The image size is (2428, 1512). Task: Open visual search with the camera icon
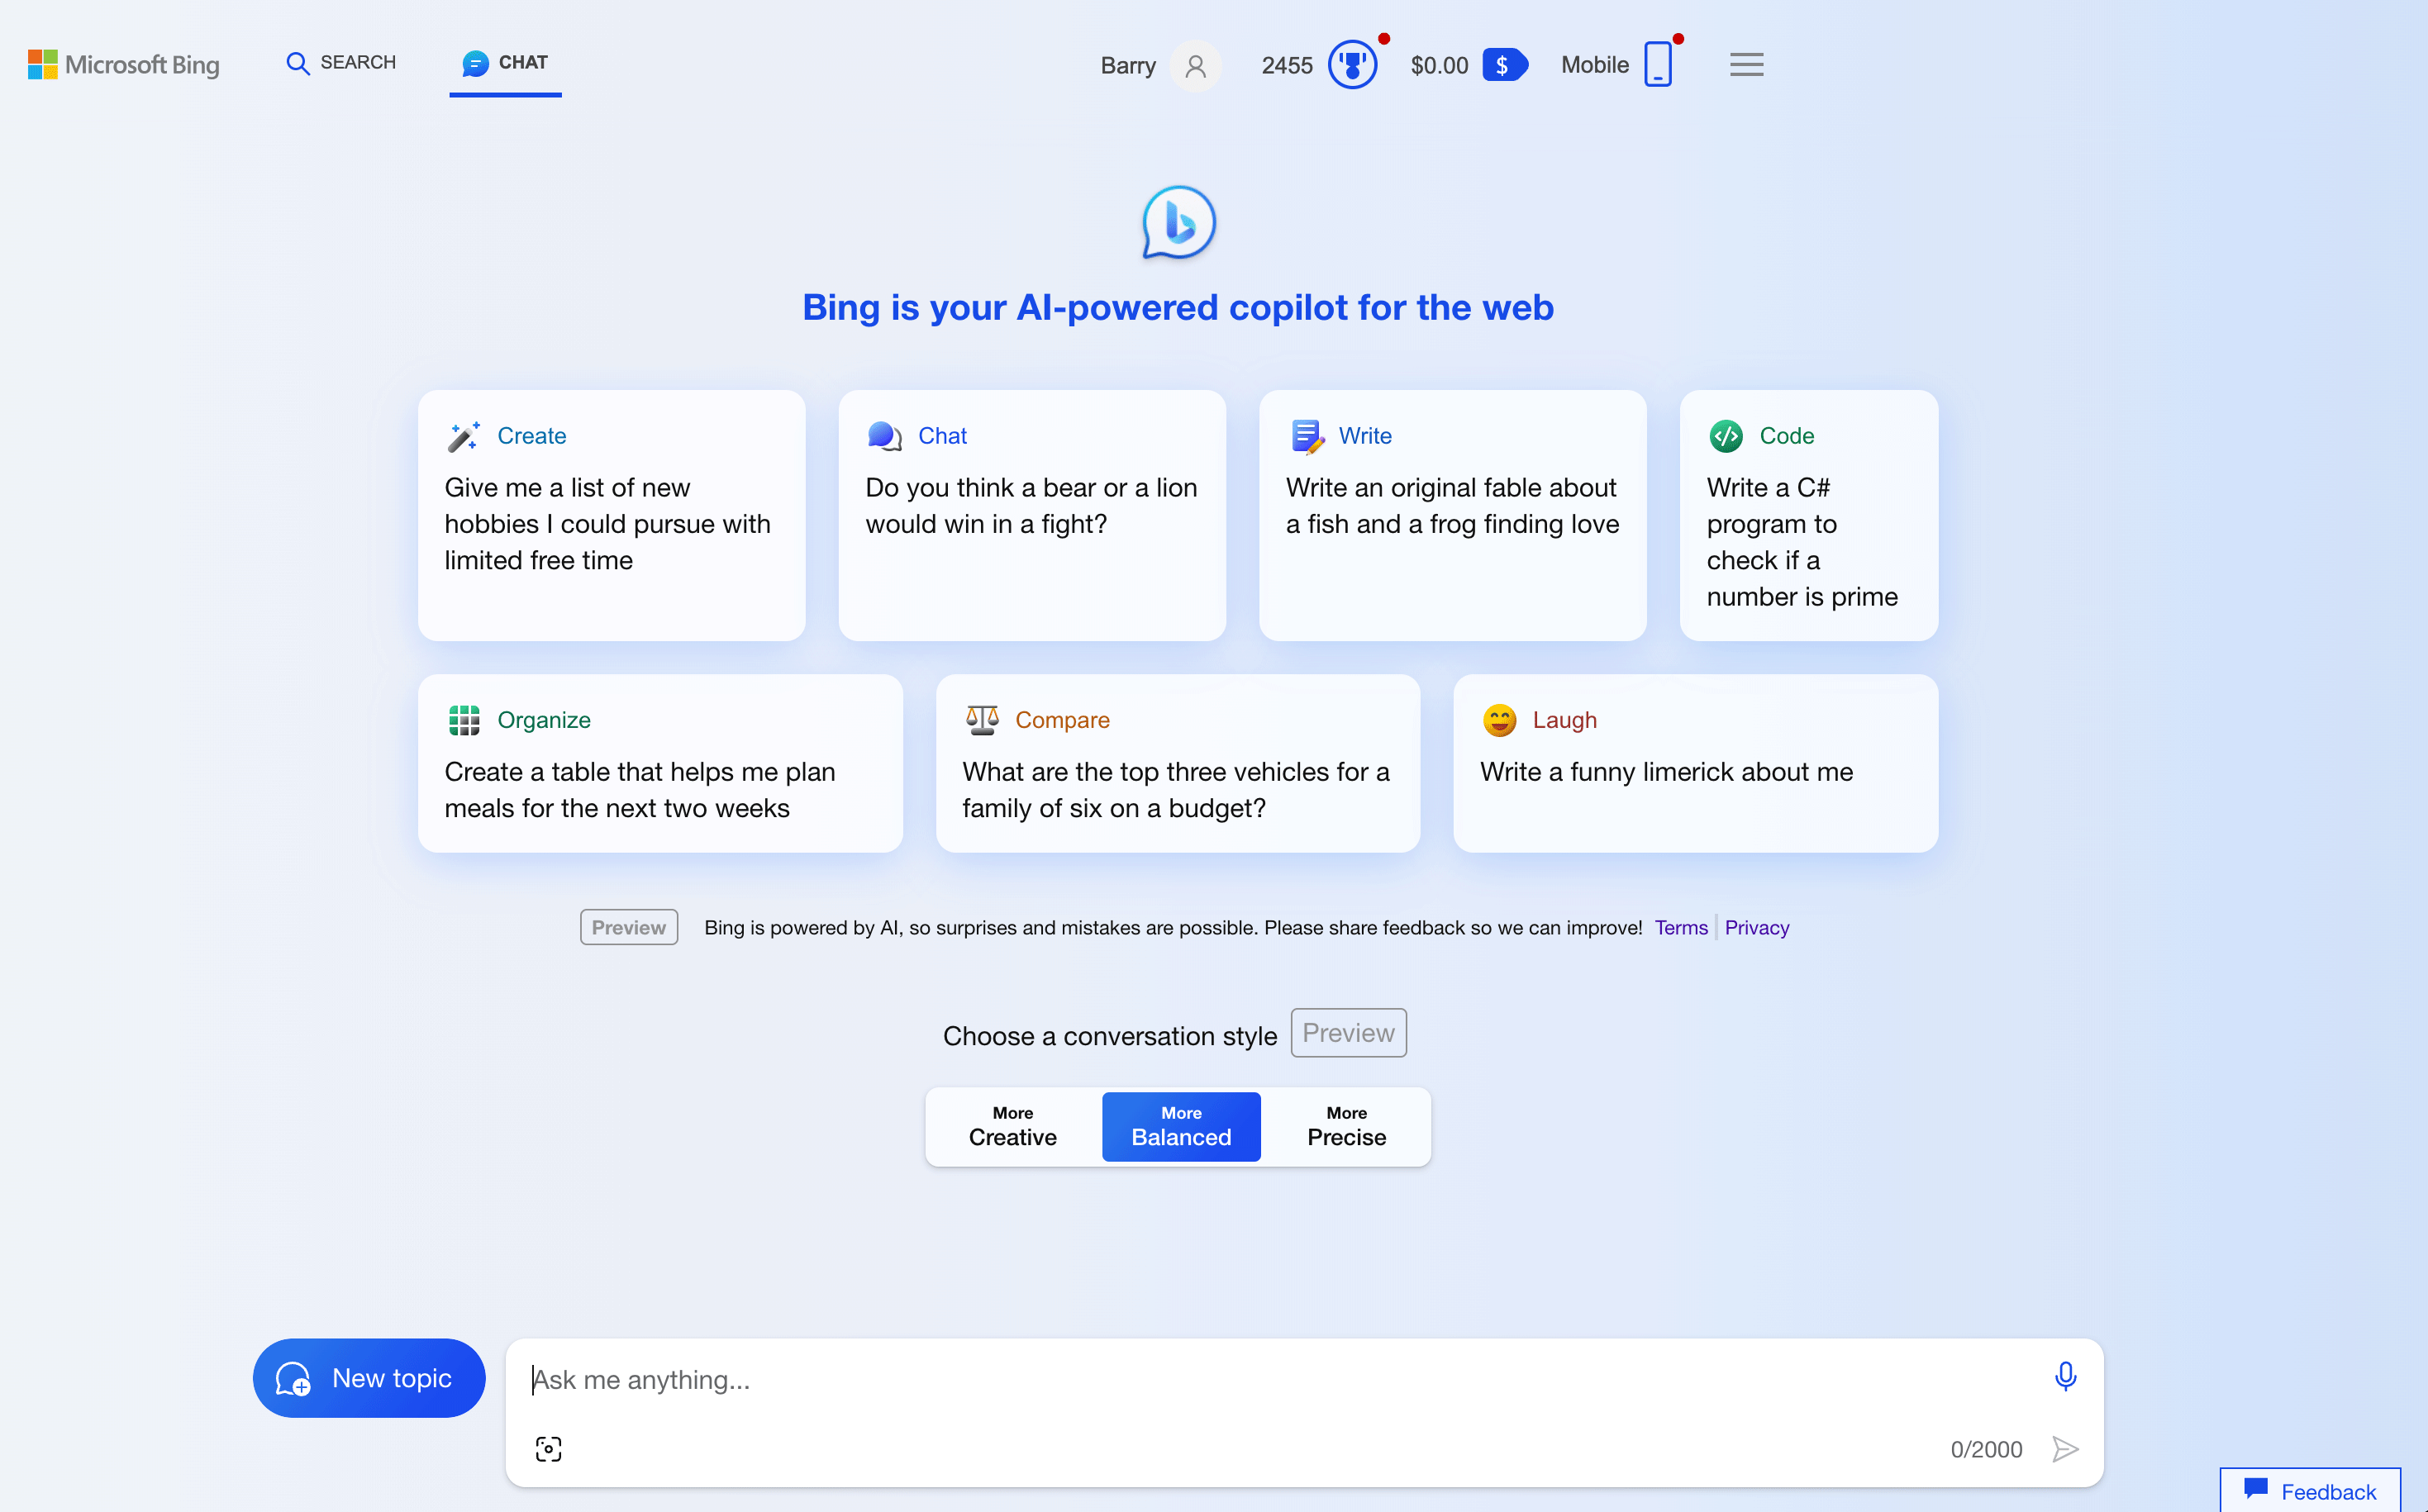click(547, 1447)
